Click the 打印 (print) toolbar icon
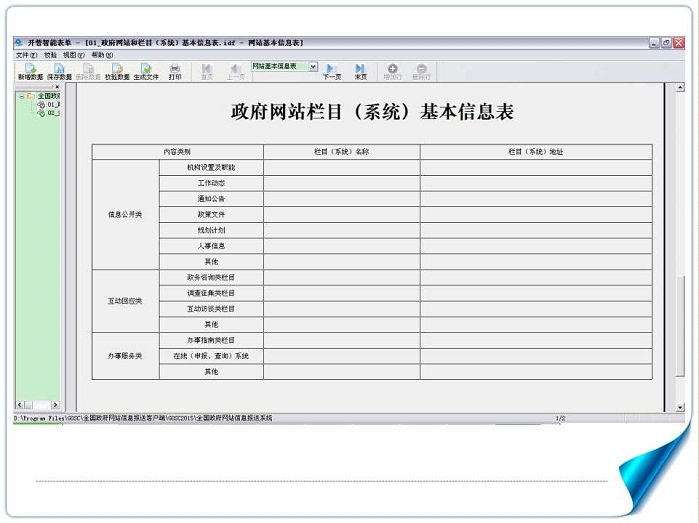The image size is (699, 523). point(175,71)
